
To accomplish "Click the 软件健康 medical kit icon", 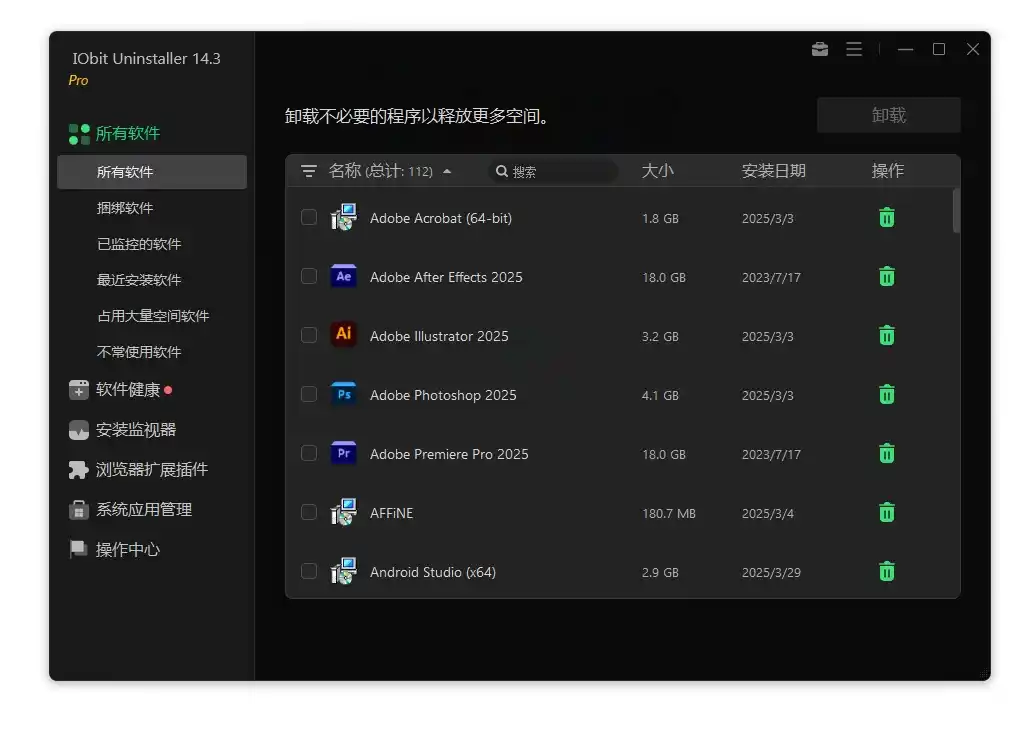I will click(79, 390).
